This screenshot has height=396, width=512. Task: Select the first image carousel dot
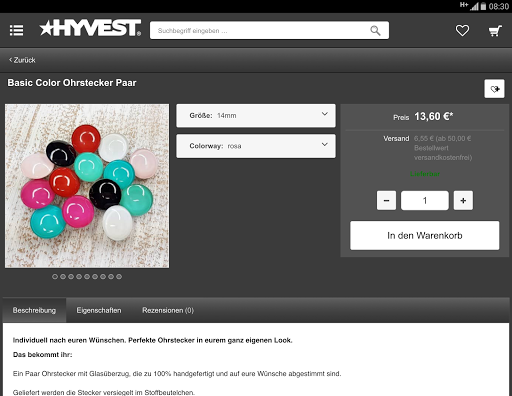tap(55, 277)
